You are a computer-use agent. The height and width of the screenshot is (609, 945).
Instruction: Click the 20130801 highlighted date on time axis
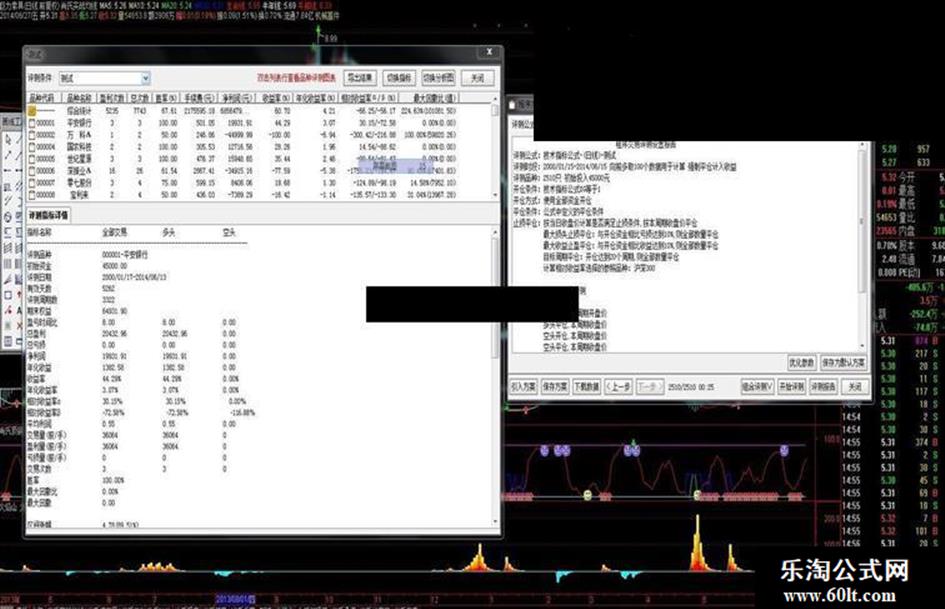pyautogui.click(x=236, y=599)
